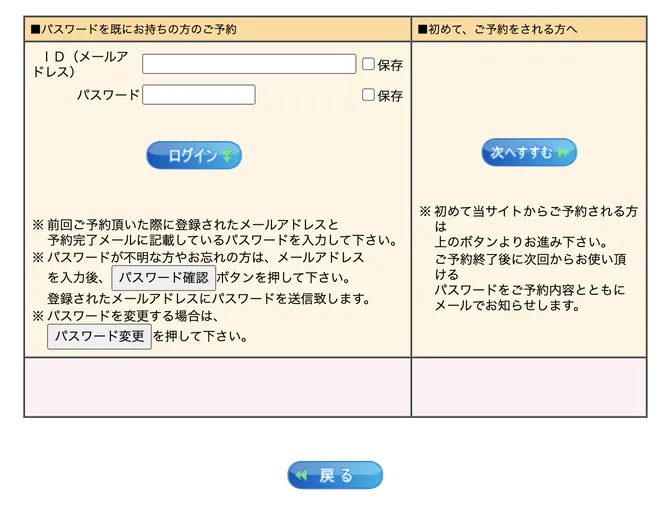
Task: Check 保存 beside the ID field
Action: [368, 64]
